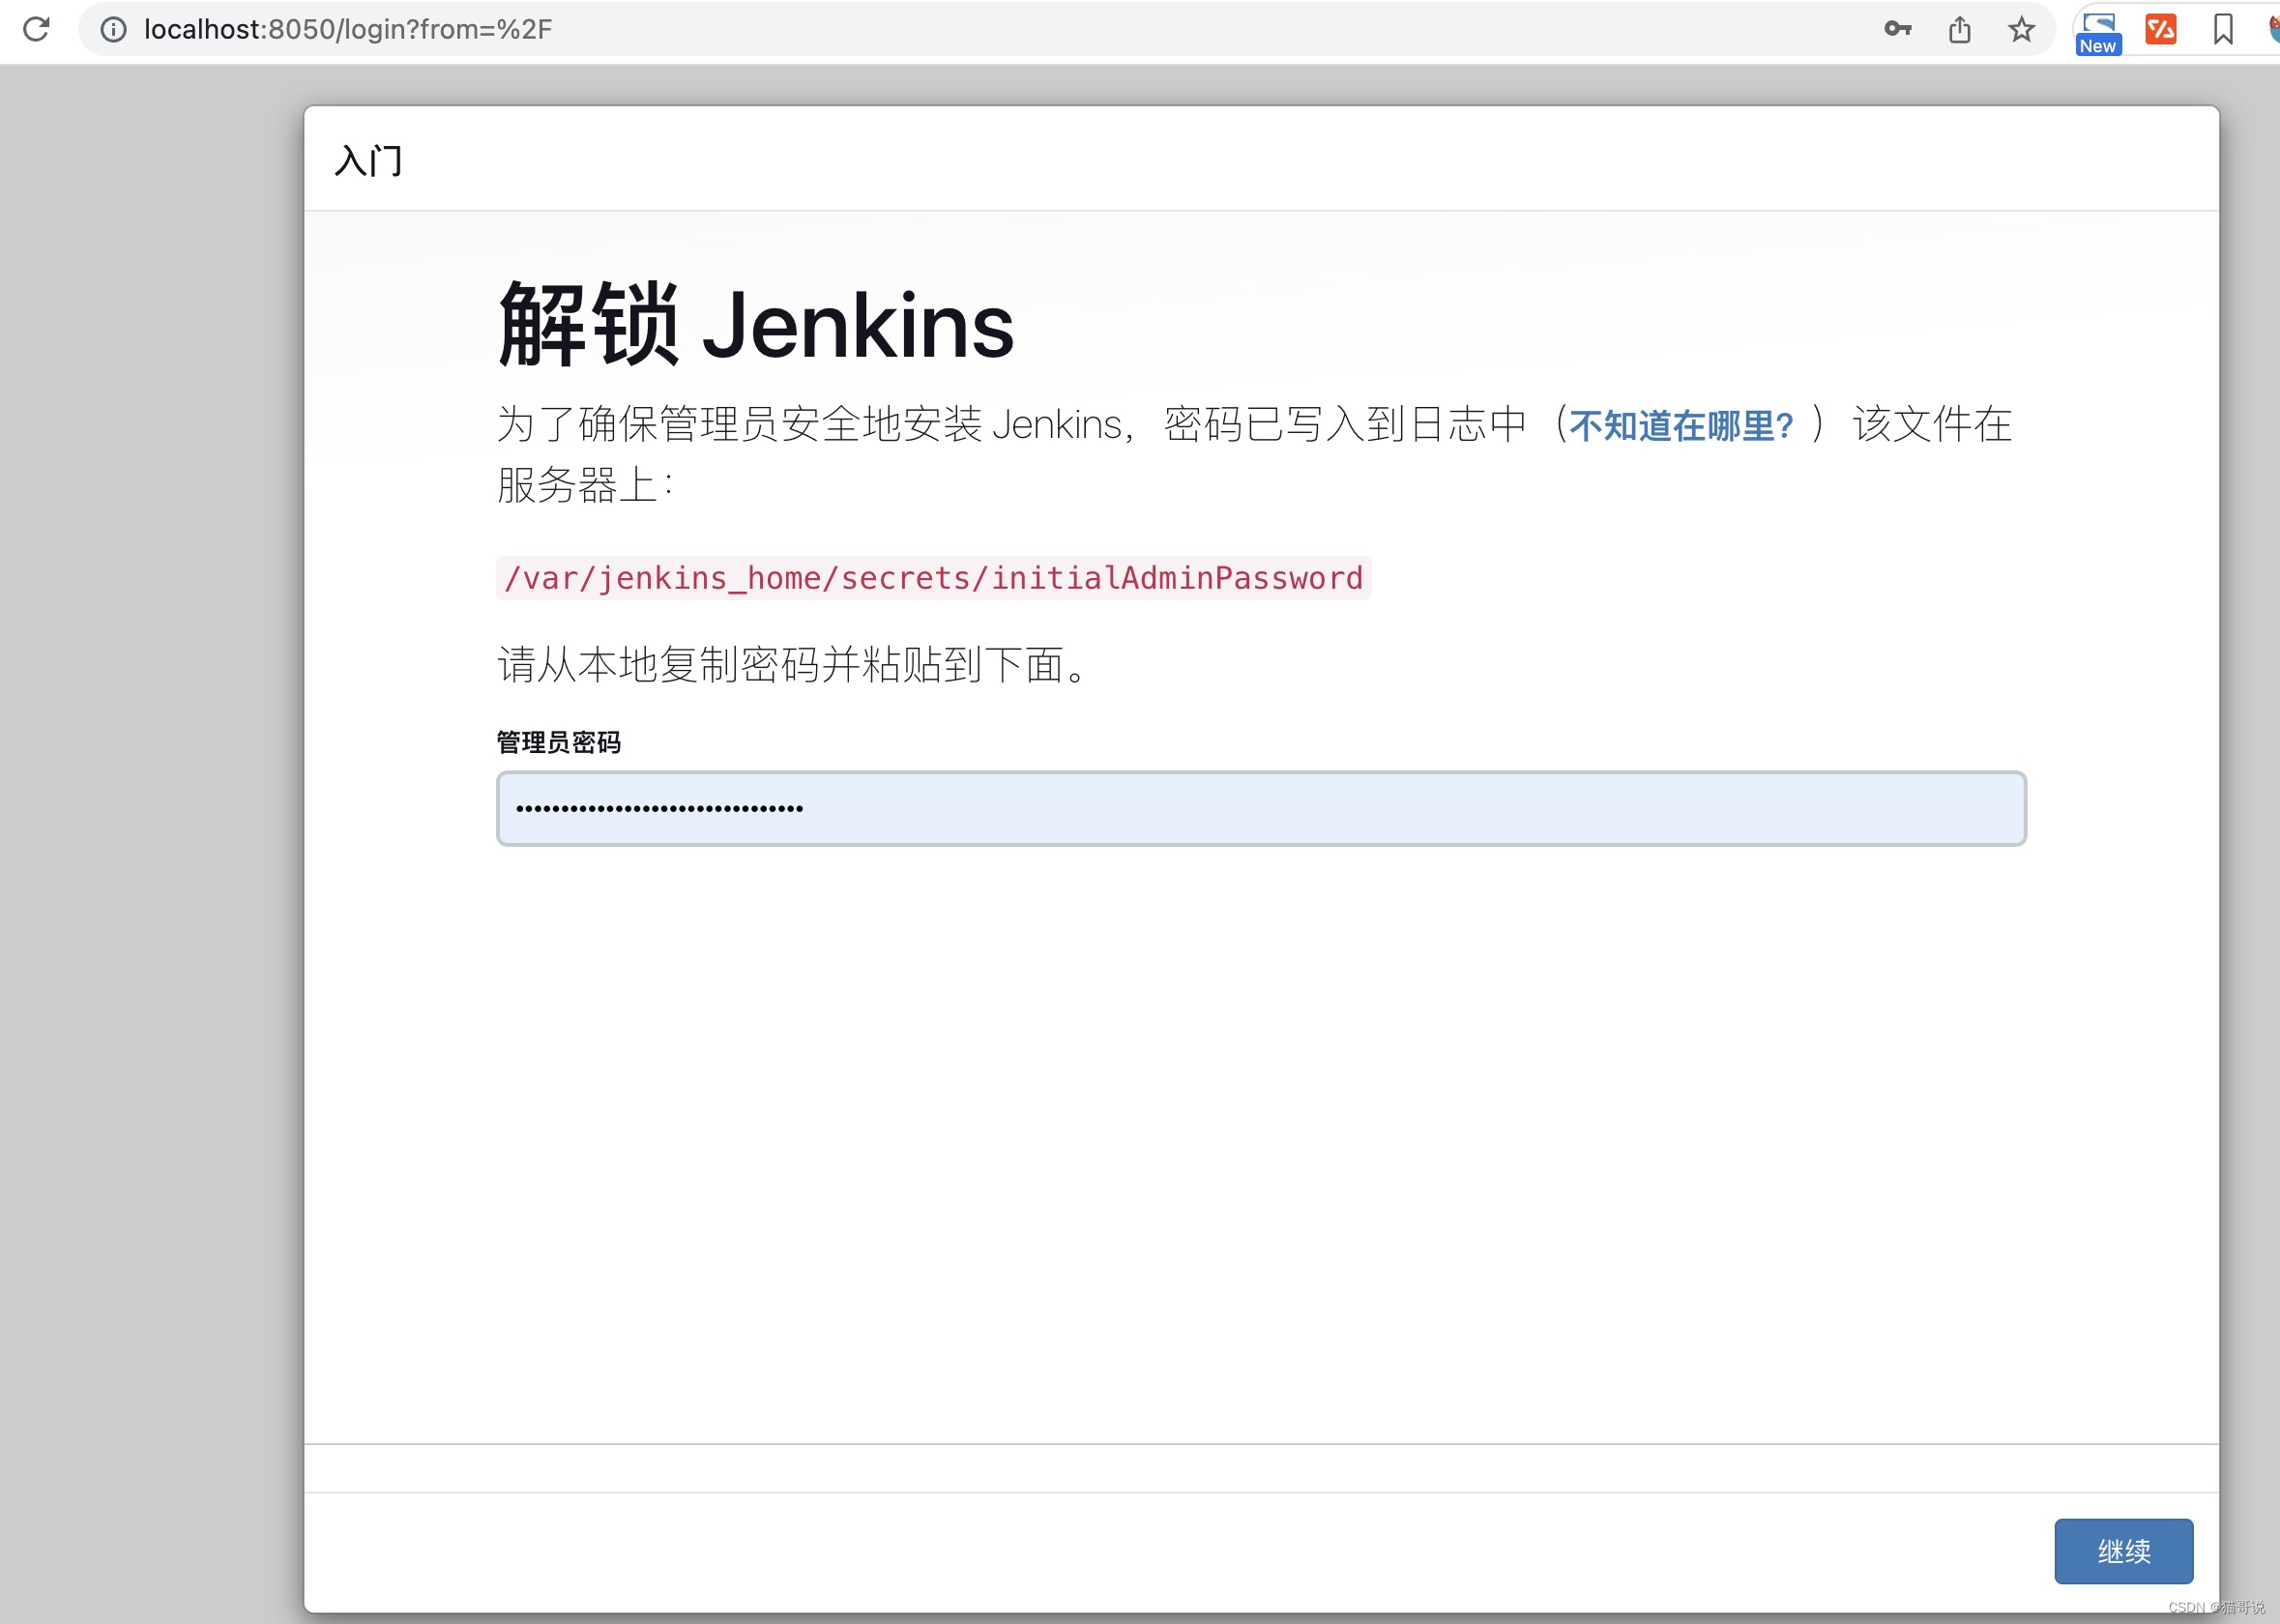Click the CSDN watermark text

(x=2215, y=1607)
